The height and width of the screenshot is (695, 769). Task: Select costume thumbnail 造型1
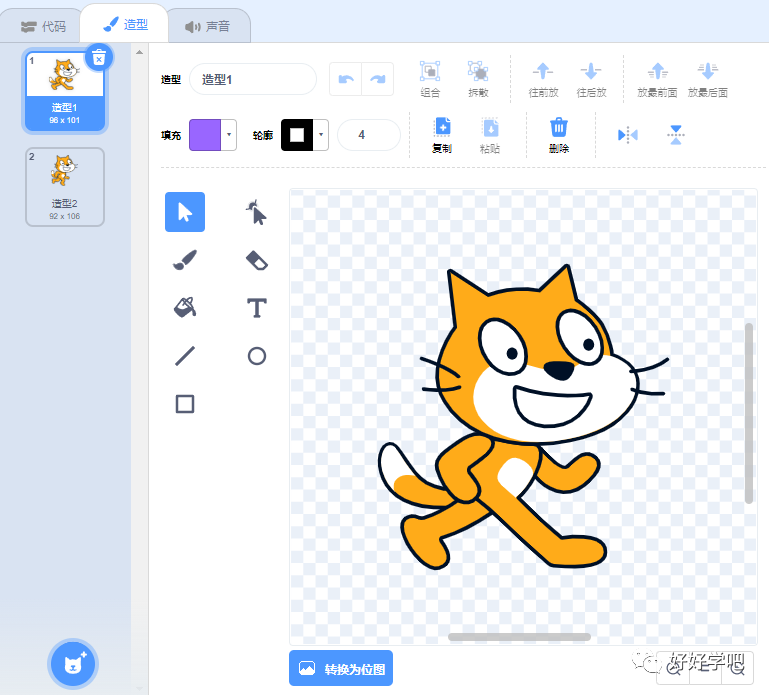pyautogui.click(x=65, y=92)
